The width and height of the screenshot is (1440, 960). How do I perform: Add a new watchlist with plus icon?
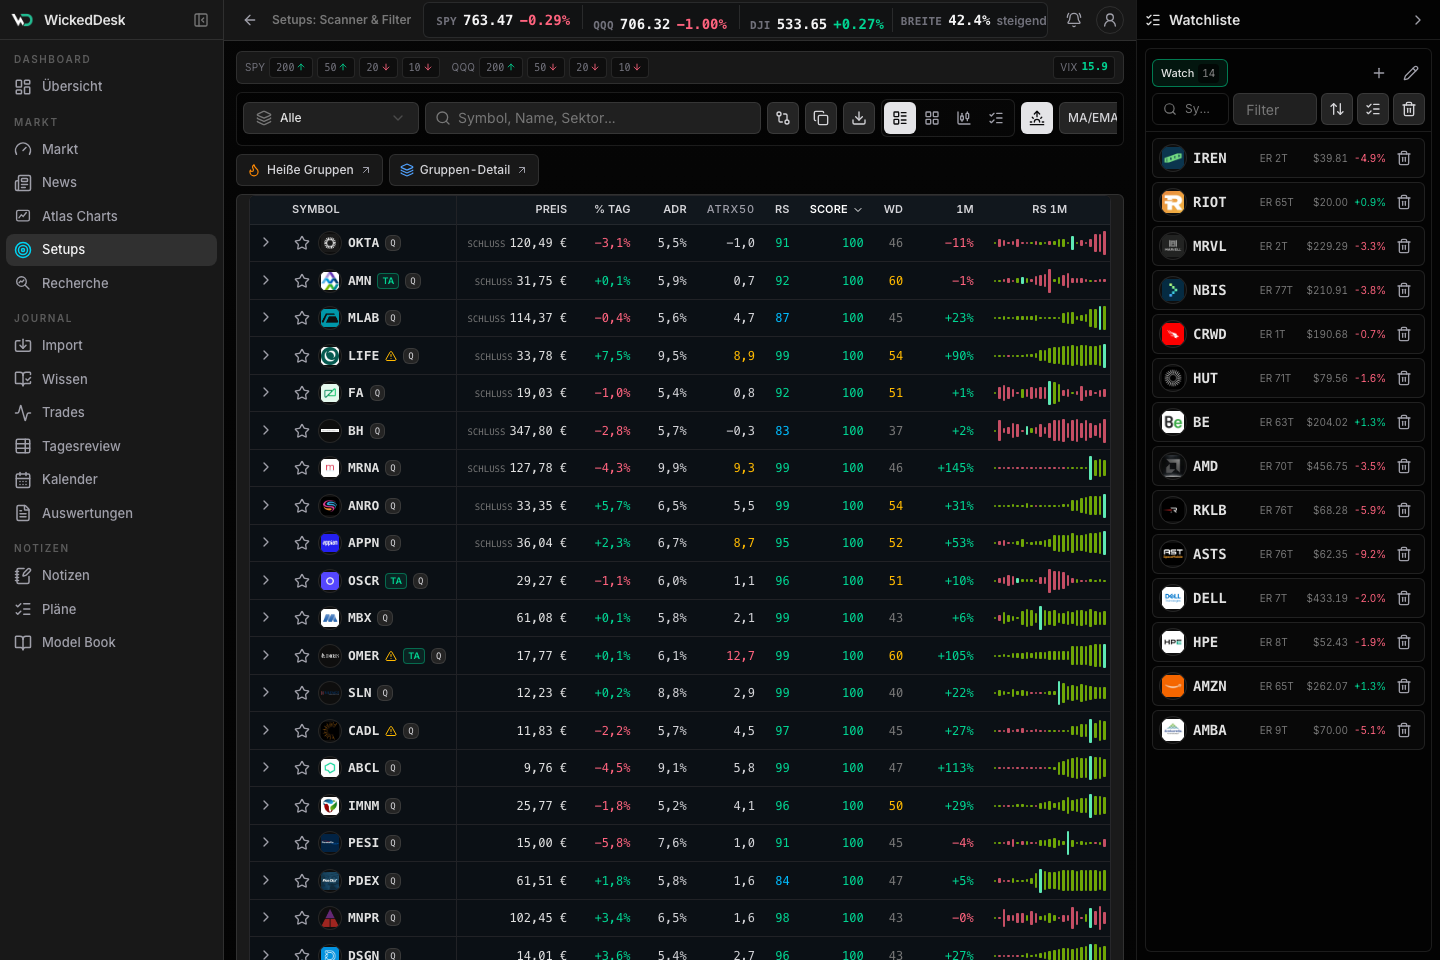[1379, 73]
